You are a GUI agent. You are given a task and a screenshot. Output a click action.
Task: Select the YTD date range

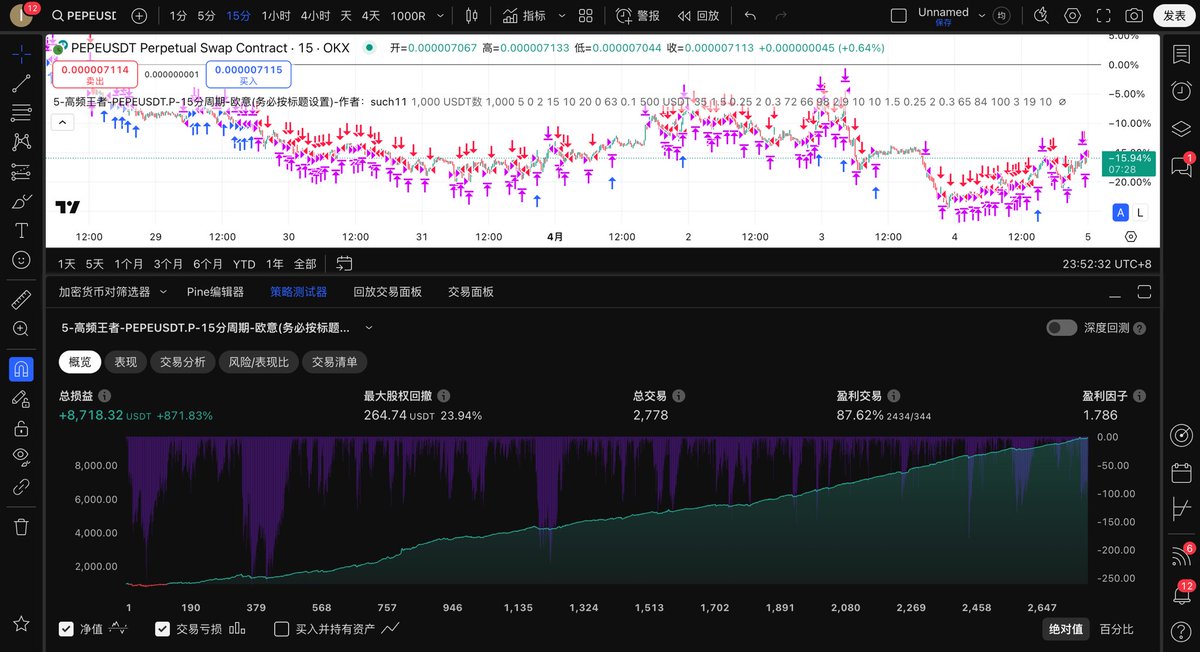point(244,264)
